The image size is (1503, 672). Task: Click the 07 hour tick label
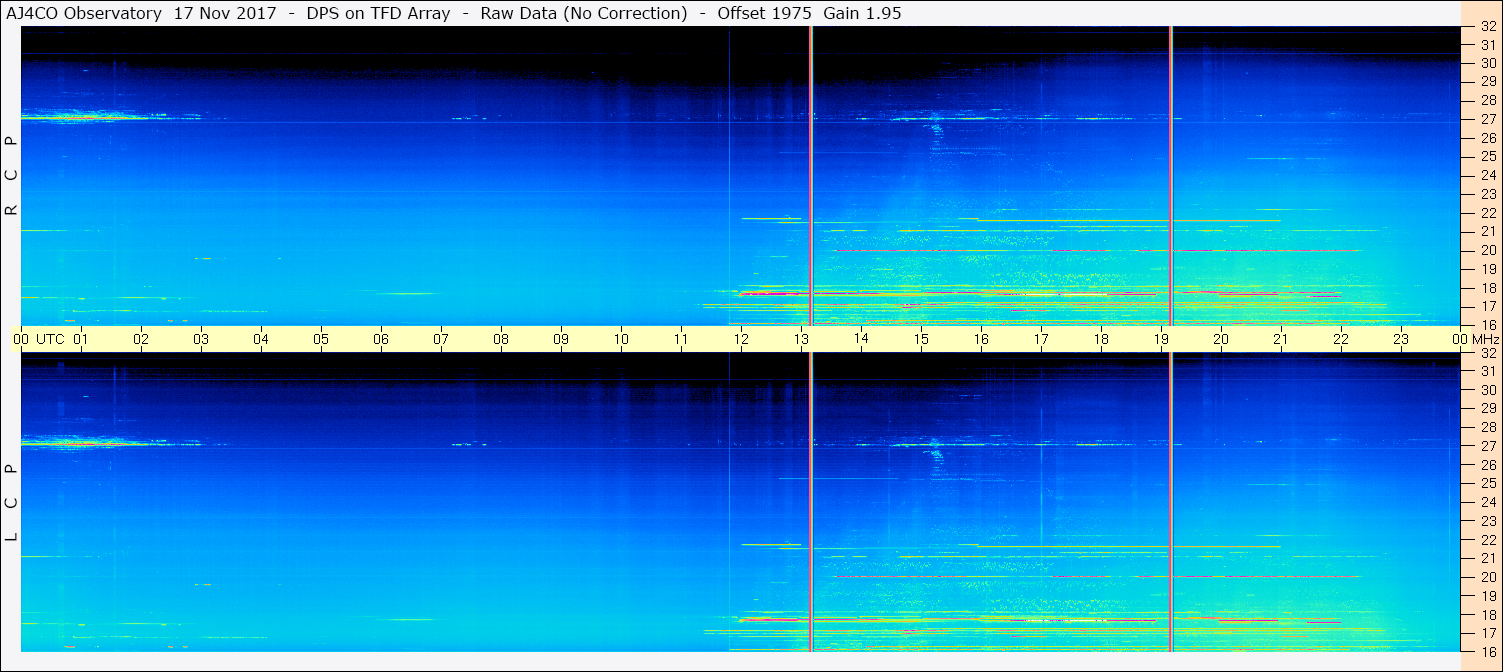coord(441,339)
